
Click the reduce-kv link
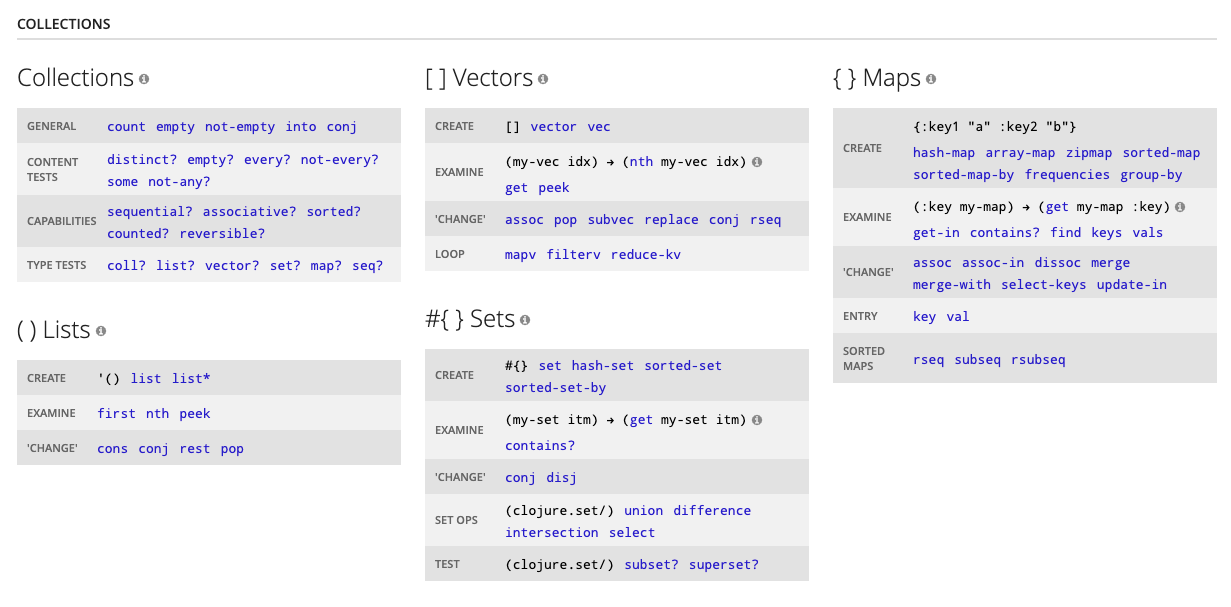click(x=647, y=255)
